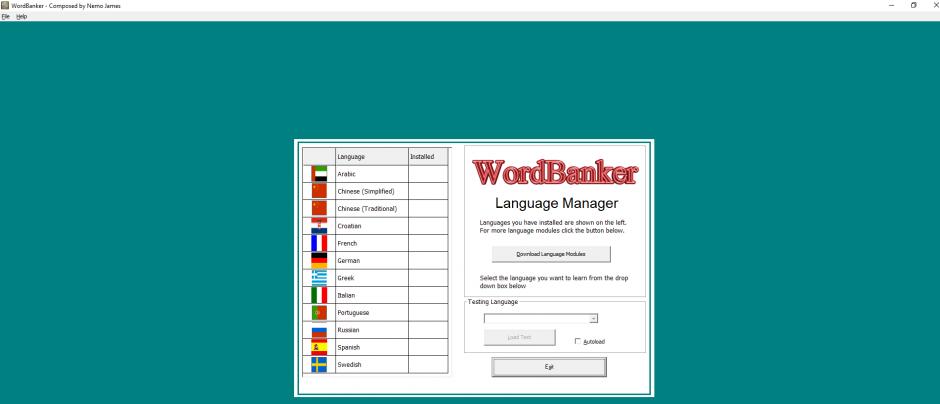This screenshot has height=404, width=940.
Task: Select the Chinese (Traditional) language name
Action: click(367, 209)
